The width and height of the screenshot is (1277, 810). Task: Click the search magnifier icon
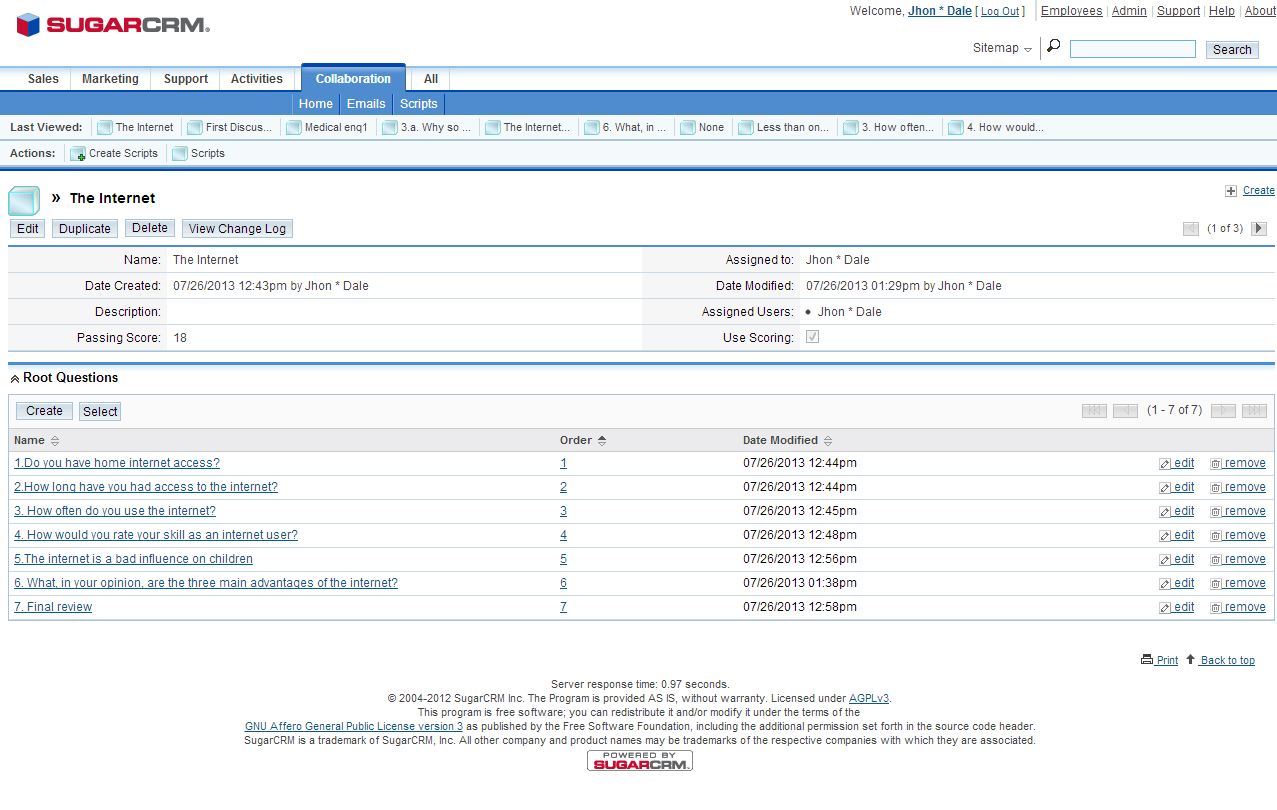(x=1053, y=47)
